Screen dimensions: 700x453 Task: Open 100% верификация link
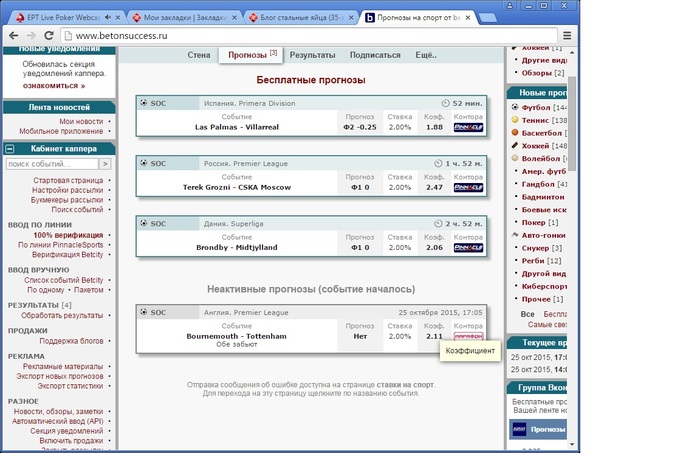pyautogui.click(x=68, y=235)
